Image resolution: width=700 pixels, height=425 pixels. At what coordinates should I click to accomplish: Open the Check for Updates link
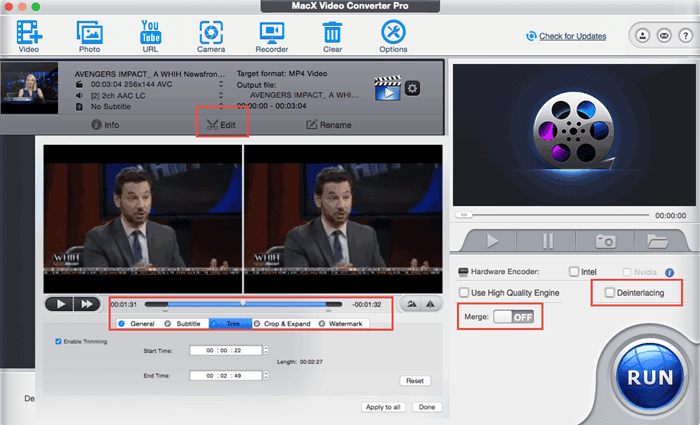572,36
